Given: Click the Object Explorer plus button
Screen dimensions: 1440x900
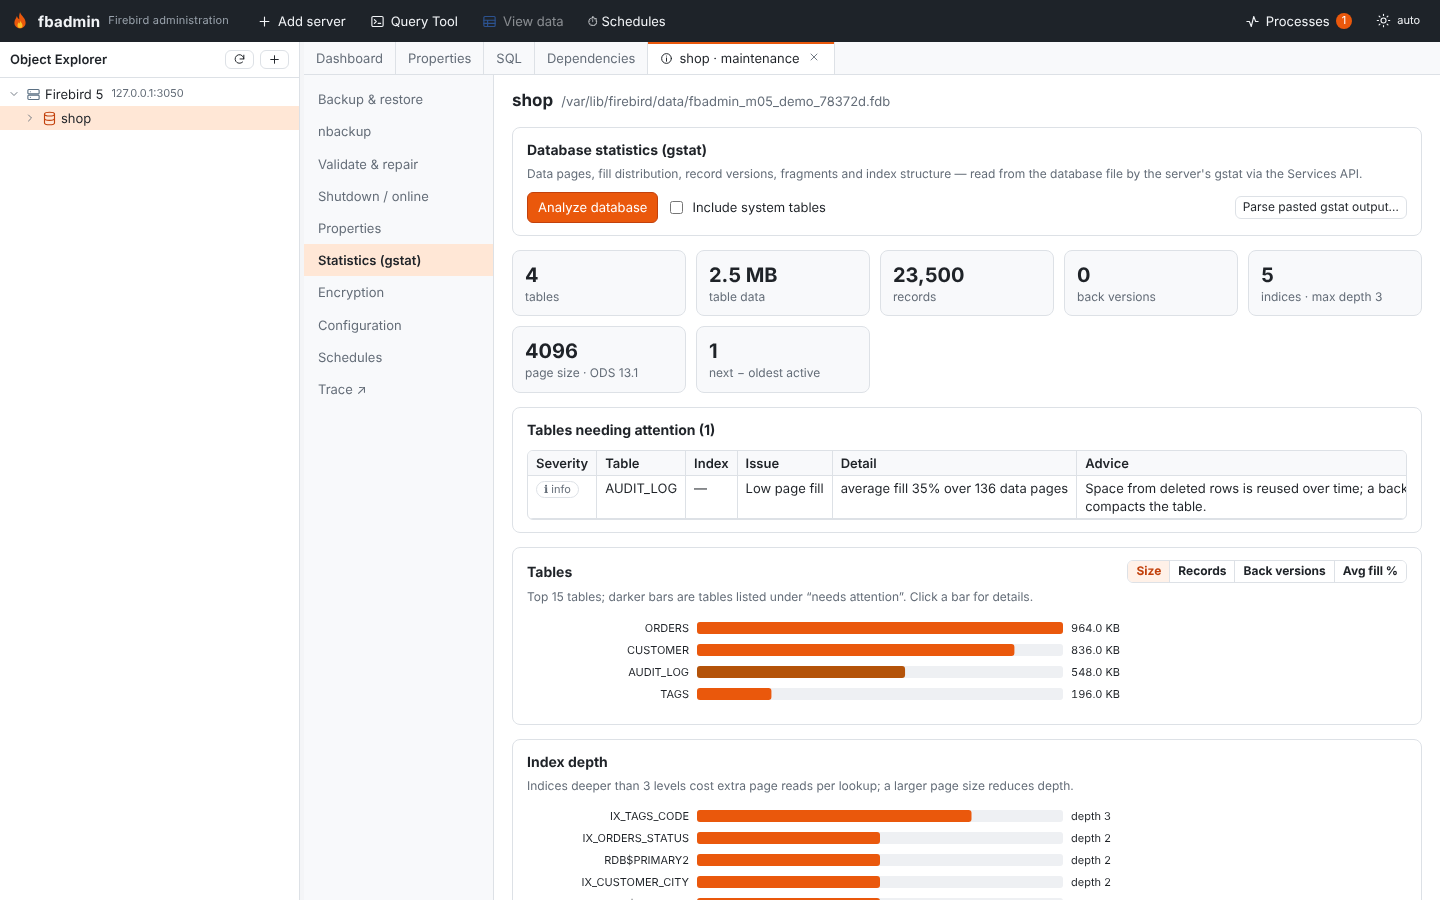Looking at the screenshot, I should 274,59.
